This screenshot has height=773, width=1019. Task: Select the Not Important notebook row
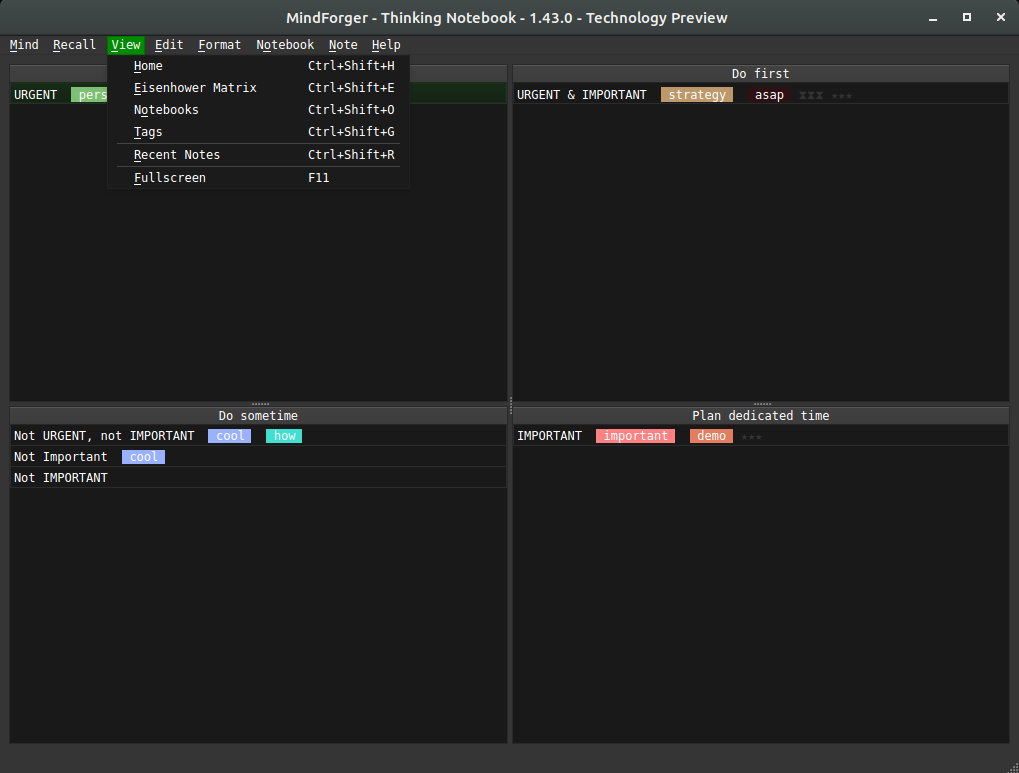[x=61, y=457]
